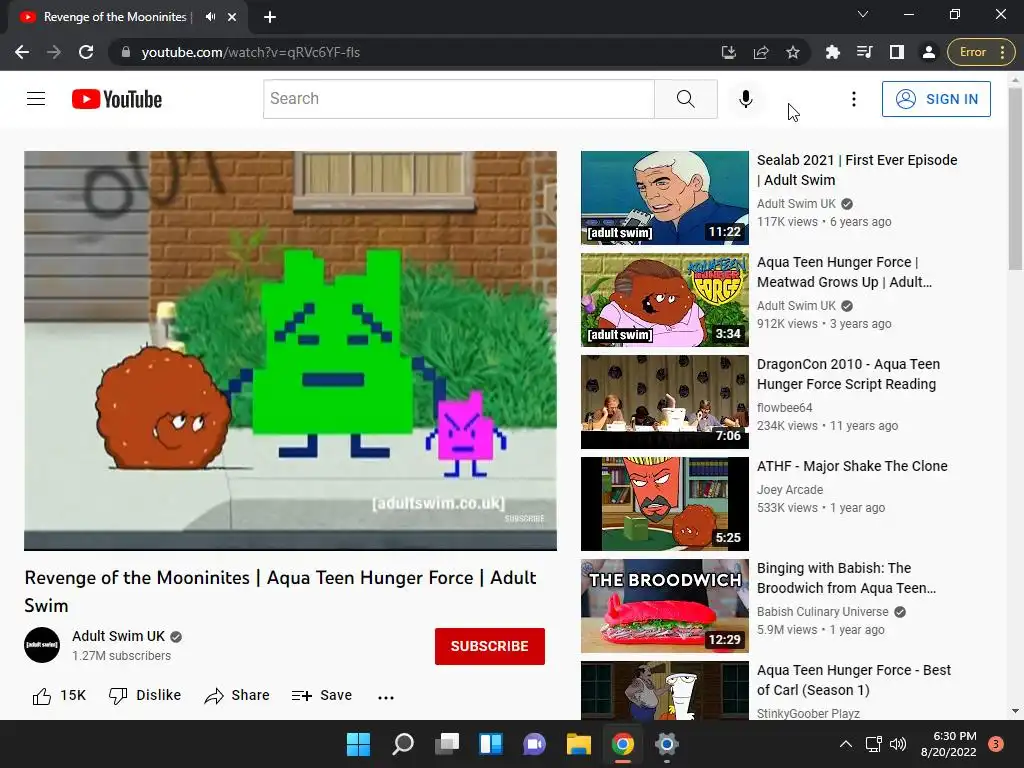Screen dimensions: 1024x768
Task: Click 'ATHF - Major Shake The Clone' title
Action: (852, 466)
